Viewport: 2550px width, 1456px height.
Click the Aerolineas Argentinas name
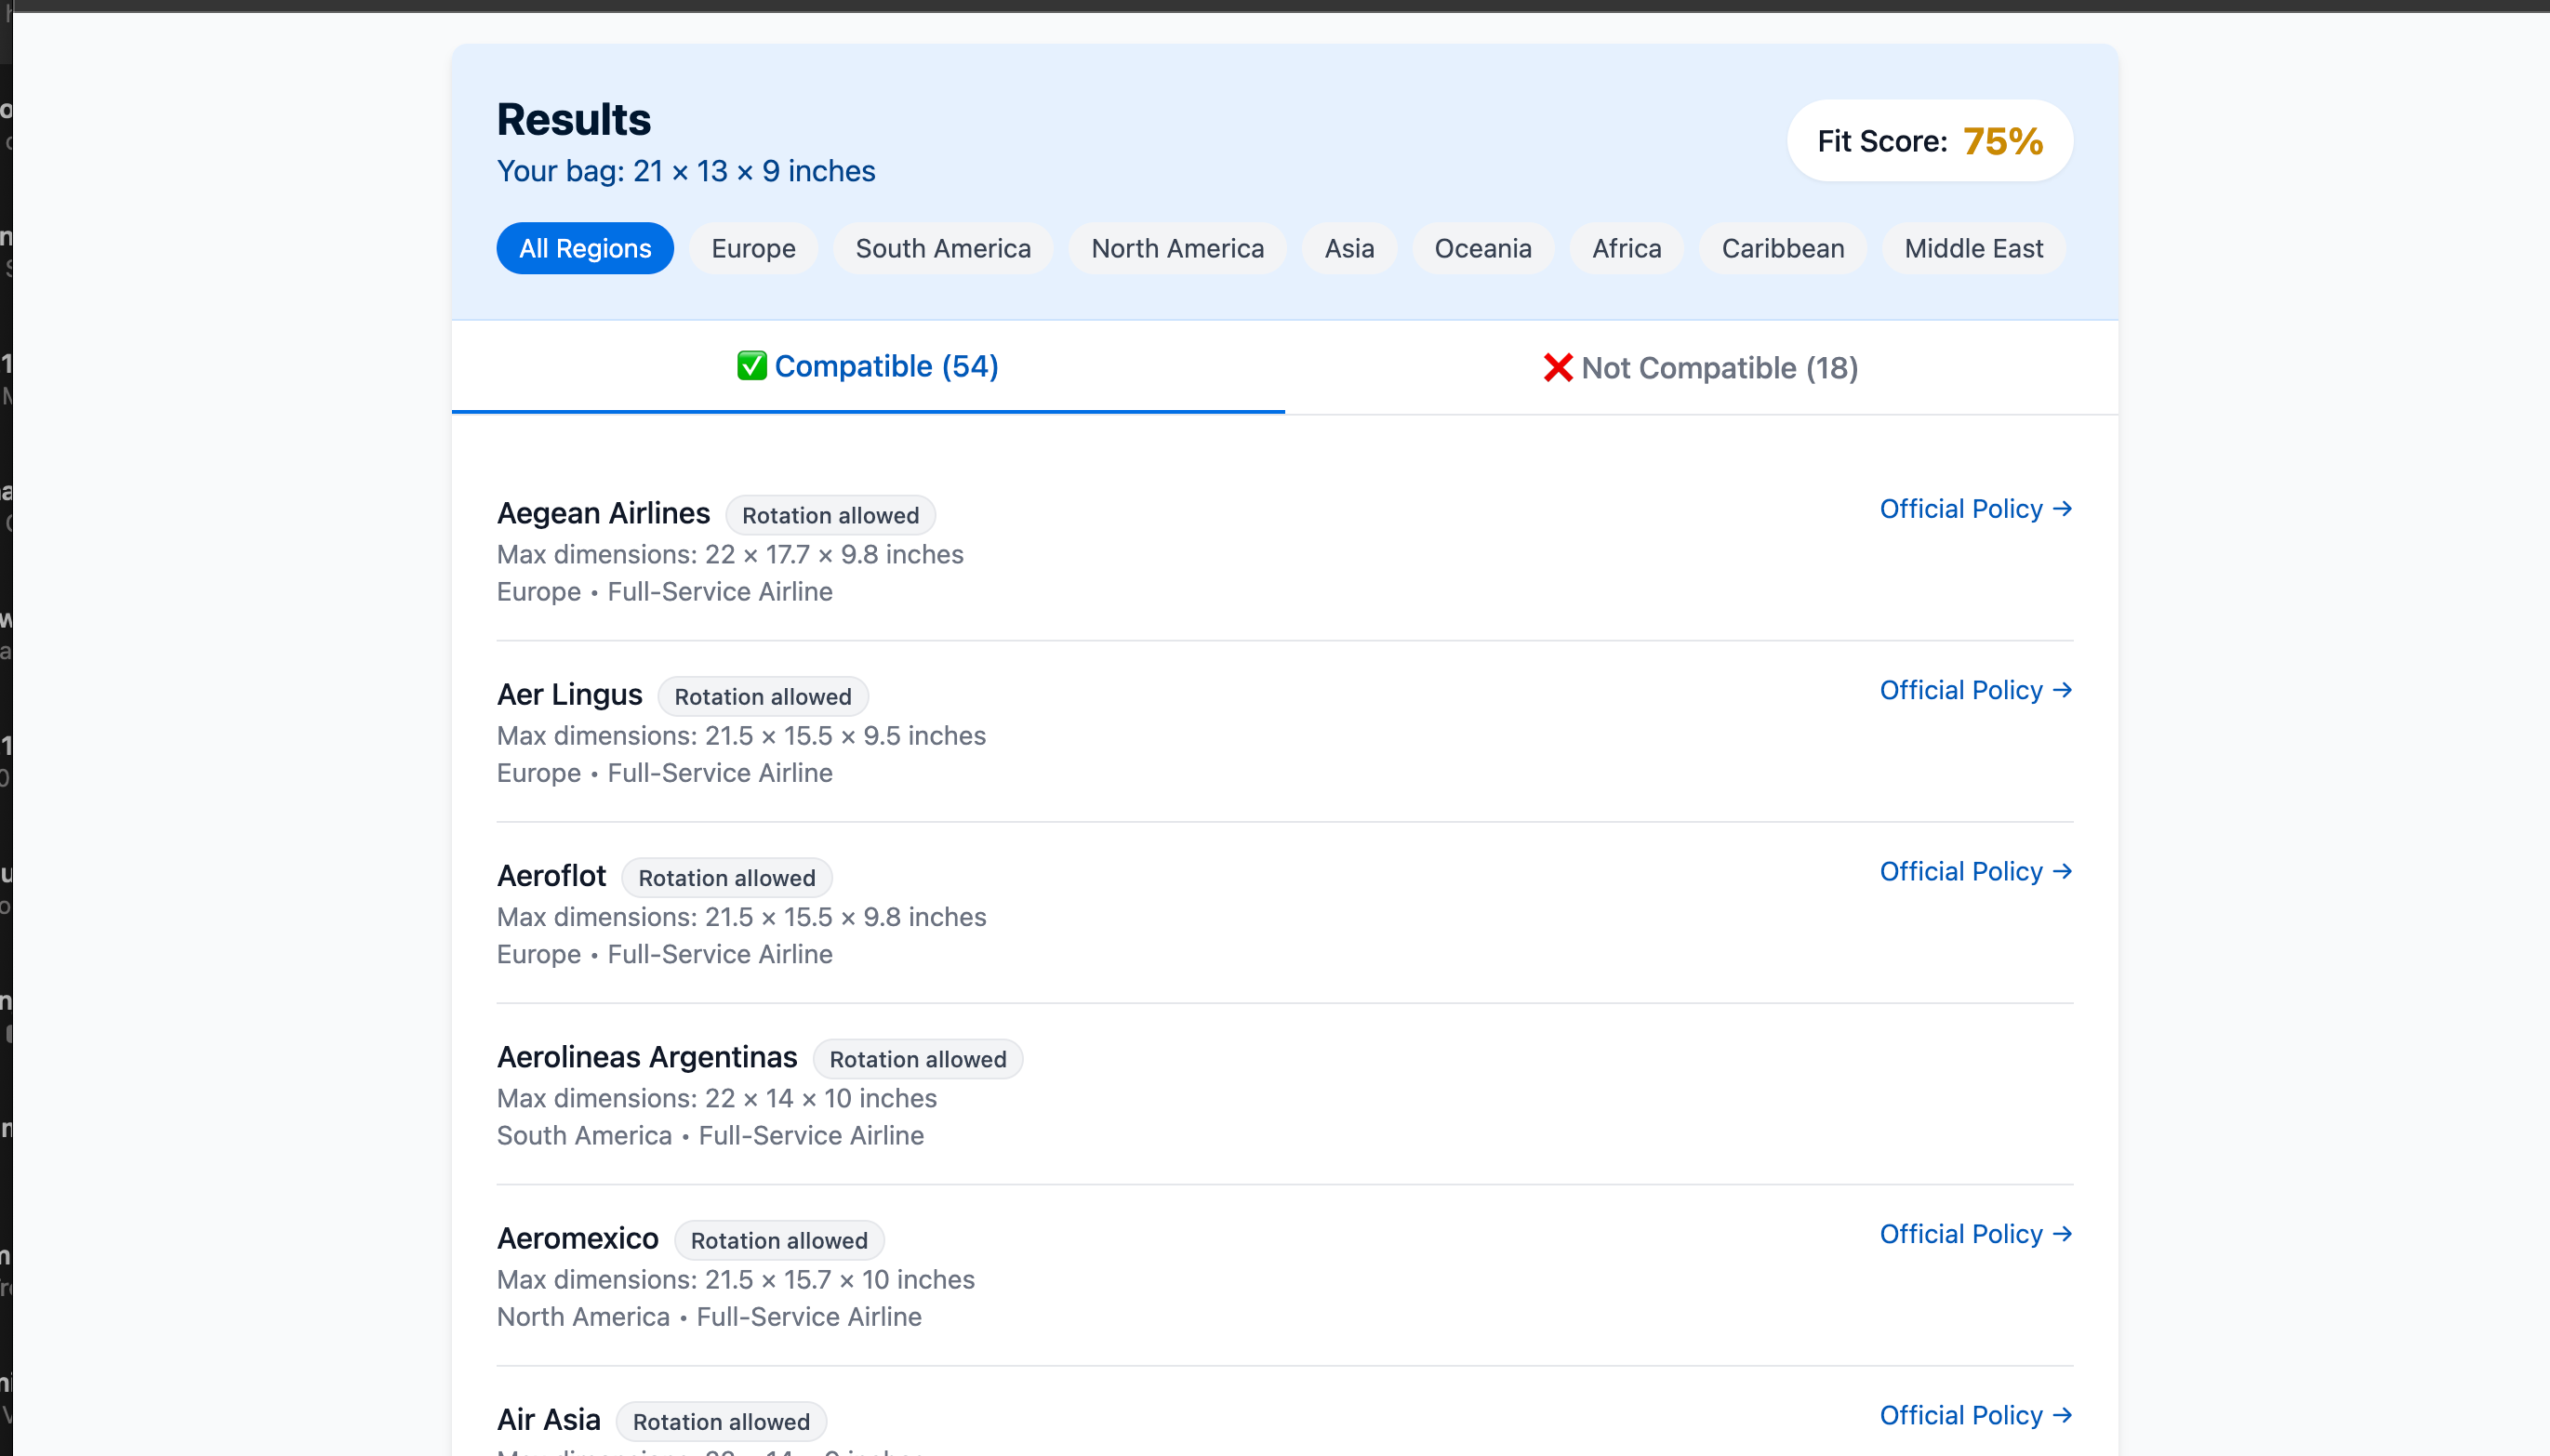[x=647, y=1057]
